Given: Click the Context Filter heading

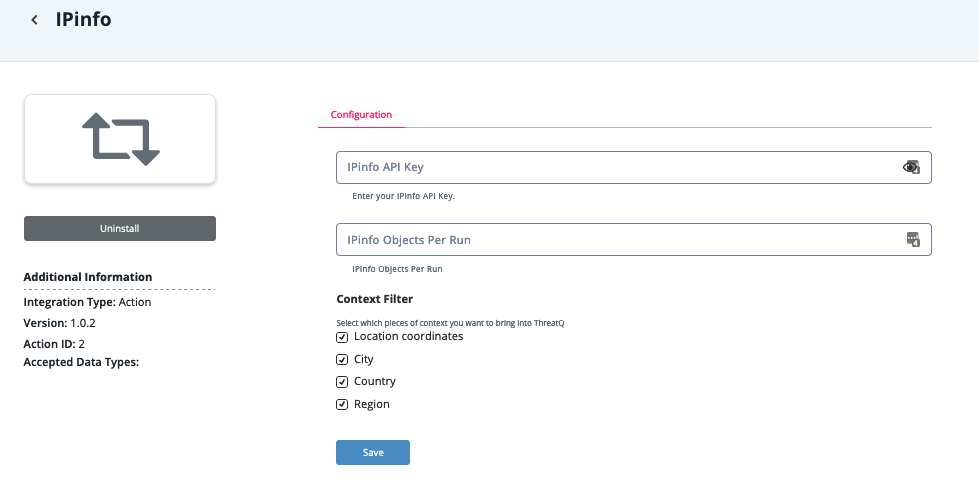Looking at the screenshot, I should (x=375, y=299).
